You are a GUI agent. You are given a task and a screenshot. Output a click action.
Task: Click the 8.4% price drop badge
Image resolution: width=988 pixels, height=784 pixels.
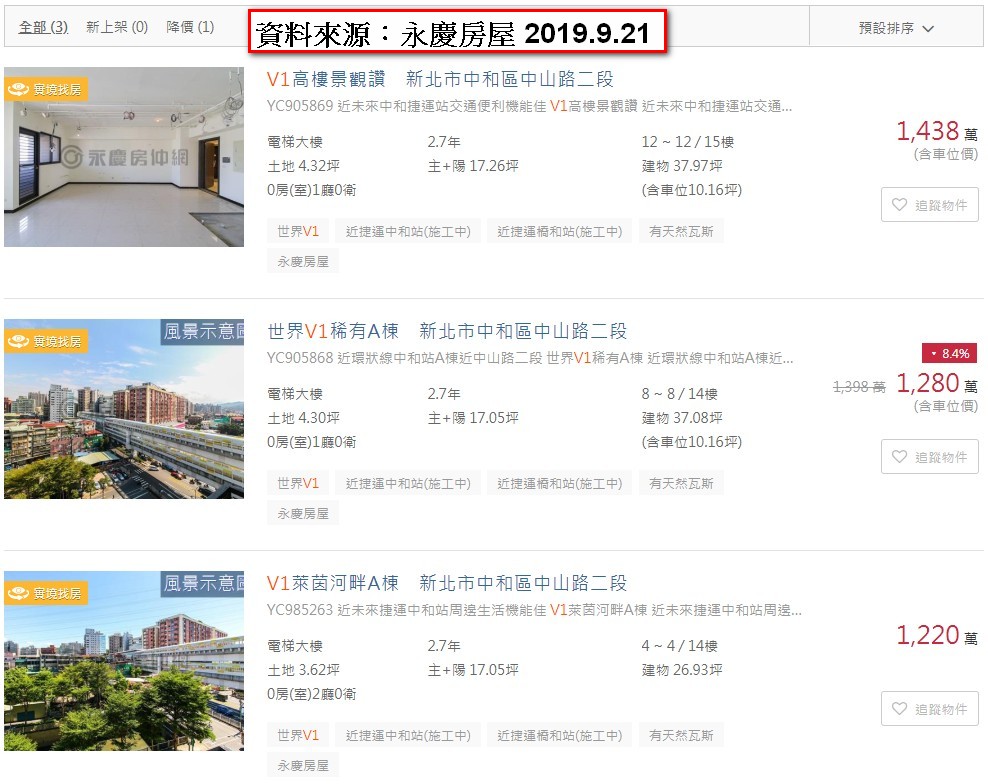[x=950, y=354]
